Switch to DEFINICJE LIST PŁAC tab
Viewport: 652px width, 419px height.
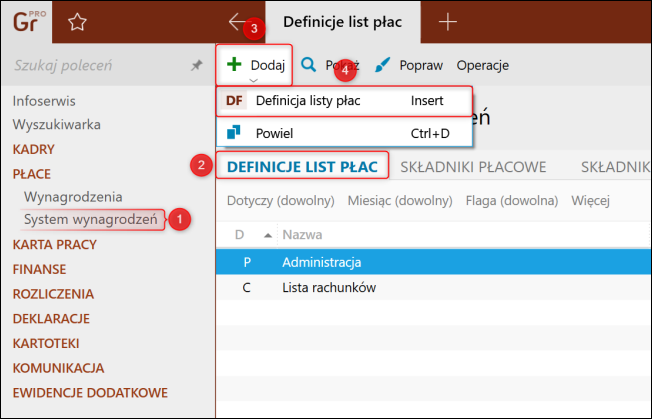[302, 167]
